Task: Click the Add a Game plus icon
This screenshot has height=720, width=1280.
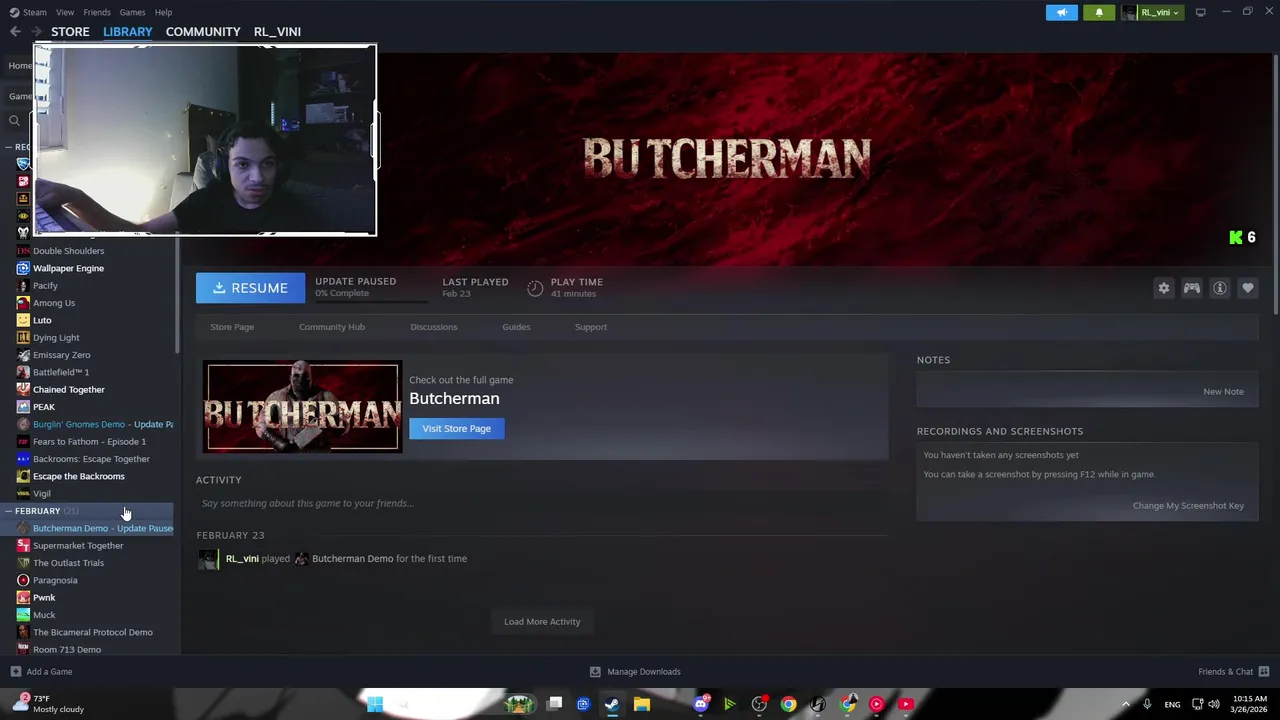Action: click(x=15, y=672)
